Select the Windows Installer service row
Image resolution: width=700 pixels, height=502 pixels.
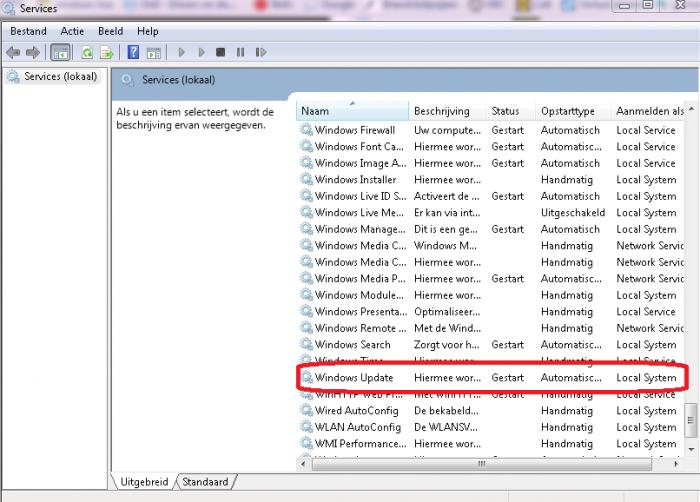491,180
